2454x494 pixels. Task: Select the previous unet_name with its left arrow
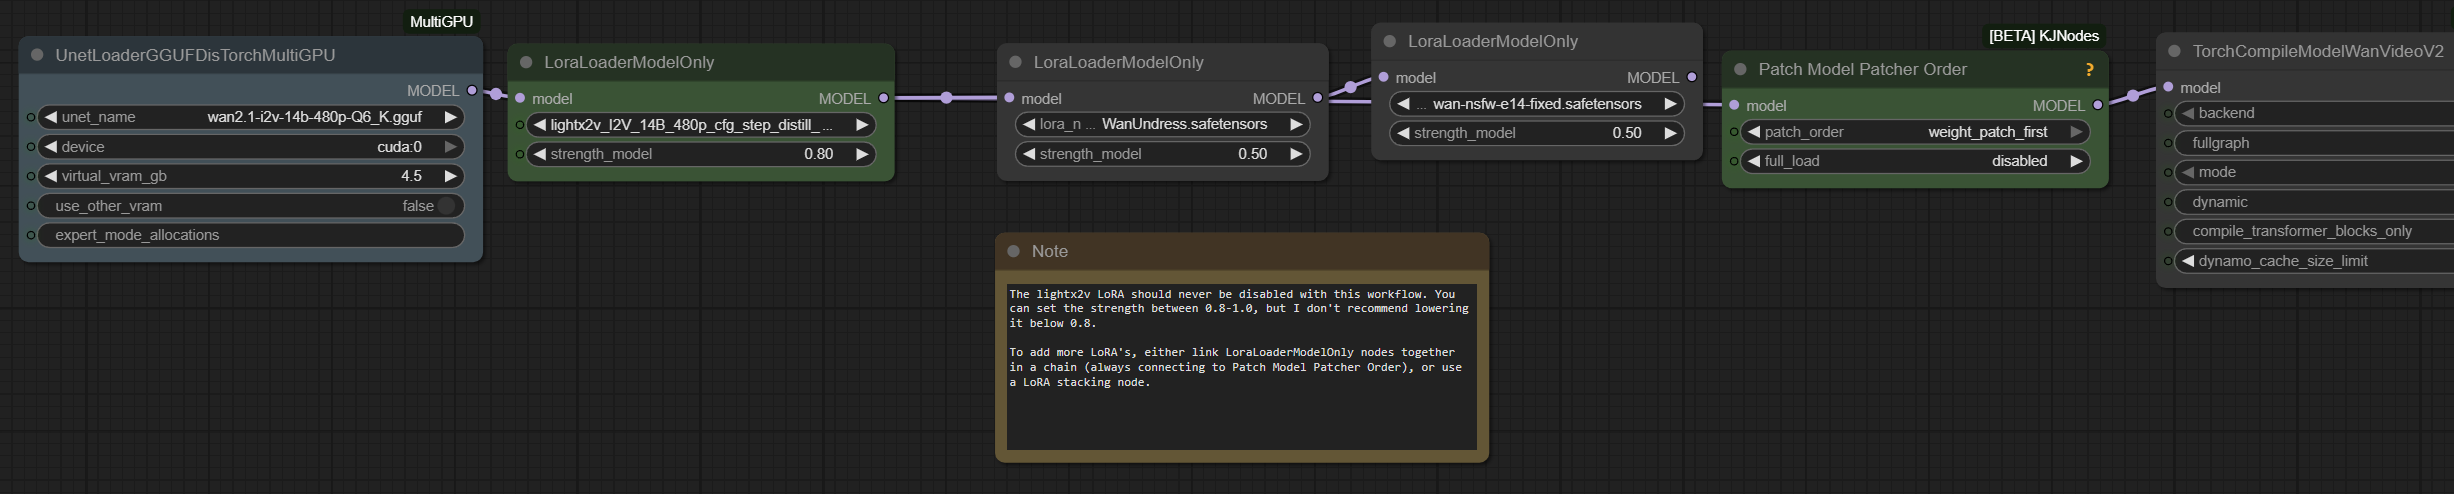pos(50,117)
